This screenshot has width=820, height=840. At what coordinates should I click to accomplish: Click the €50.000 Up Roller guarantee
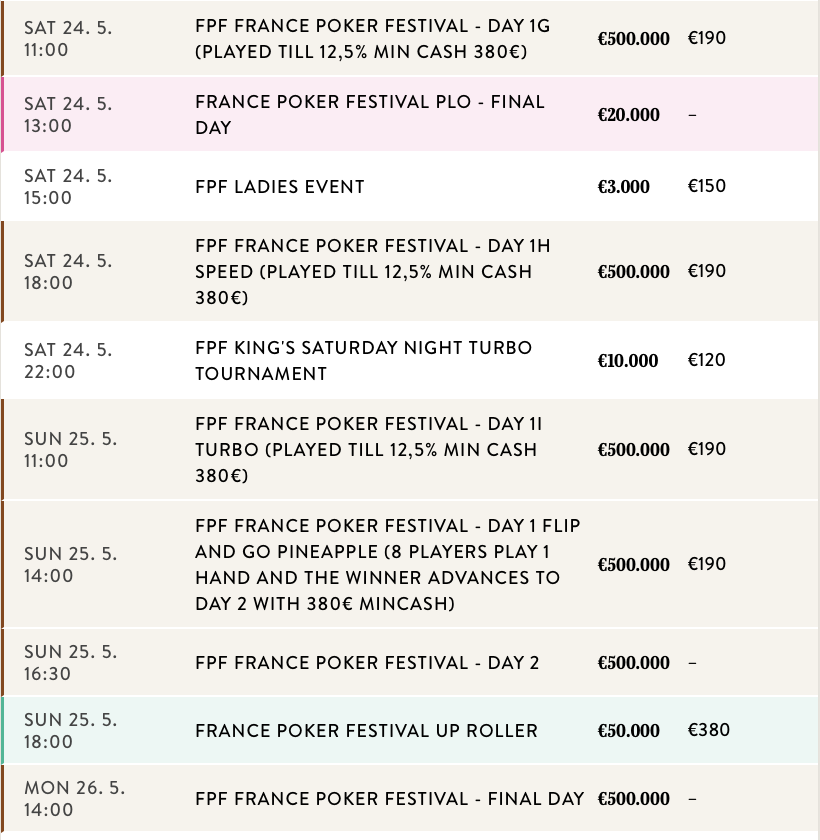[629, 731]
